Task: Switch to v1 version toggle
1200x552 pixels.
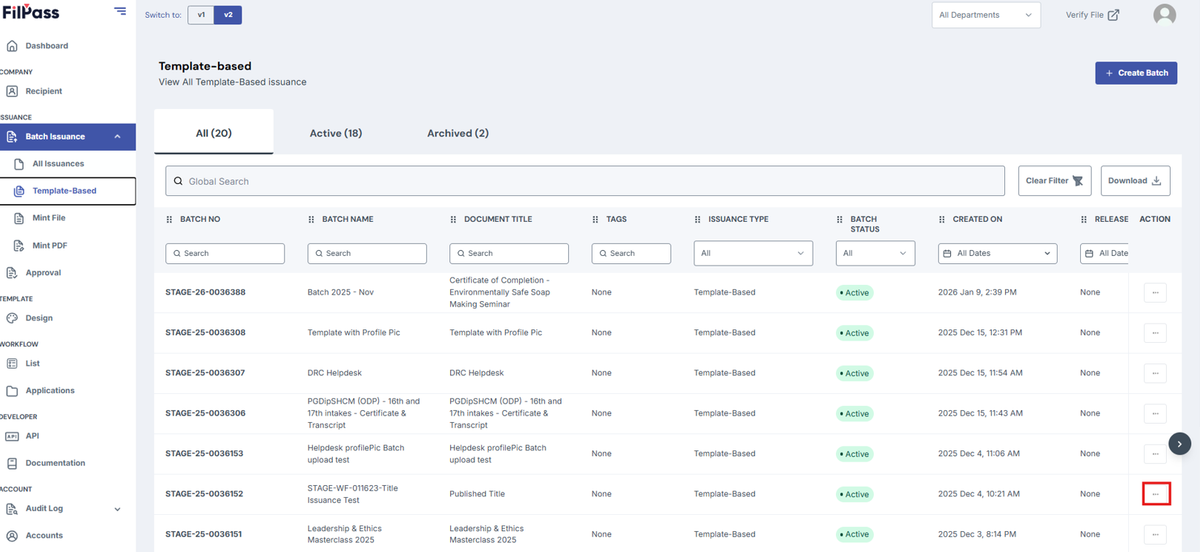Action: tap(200, 15)
